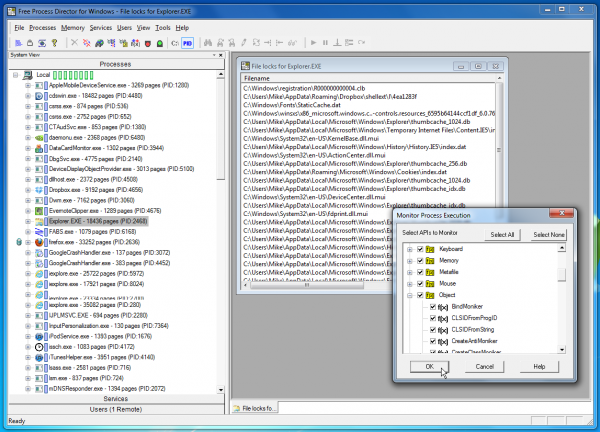
Task: Select the Local computer icon in tree
Action: [27, 75]
